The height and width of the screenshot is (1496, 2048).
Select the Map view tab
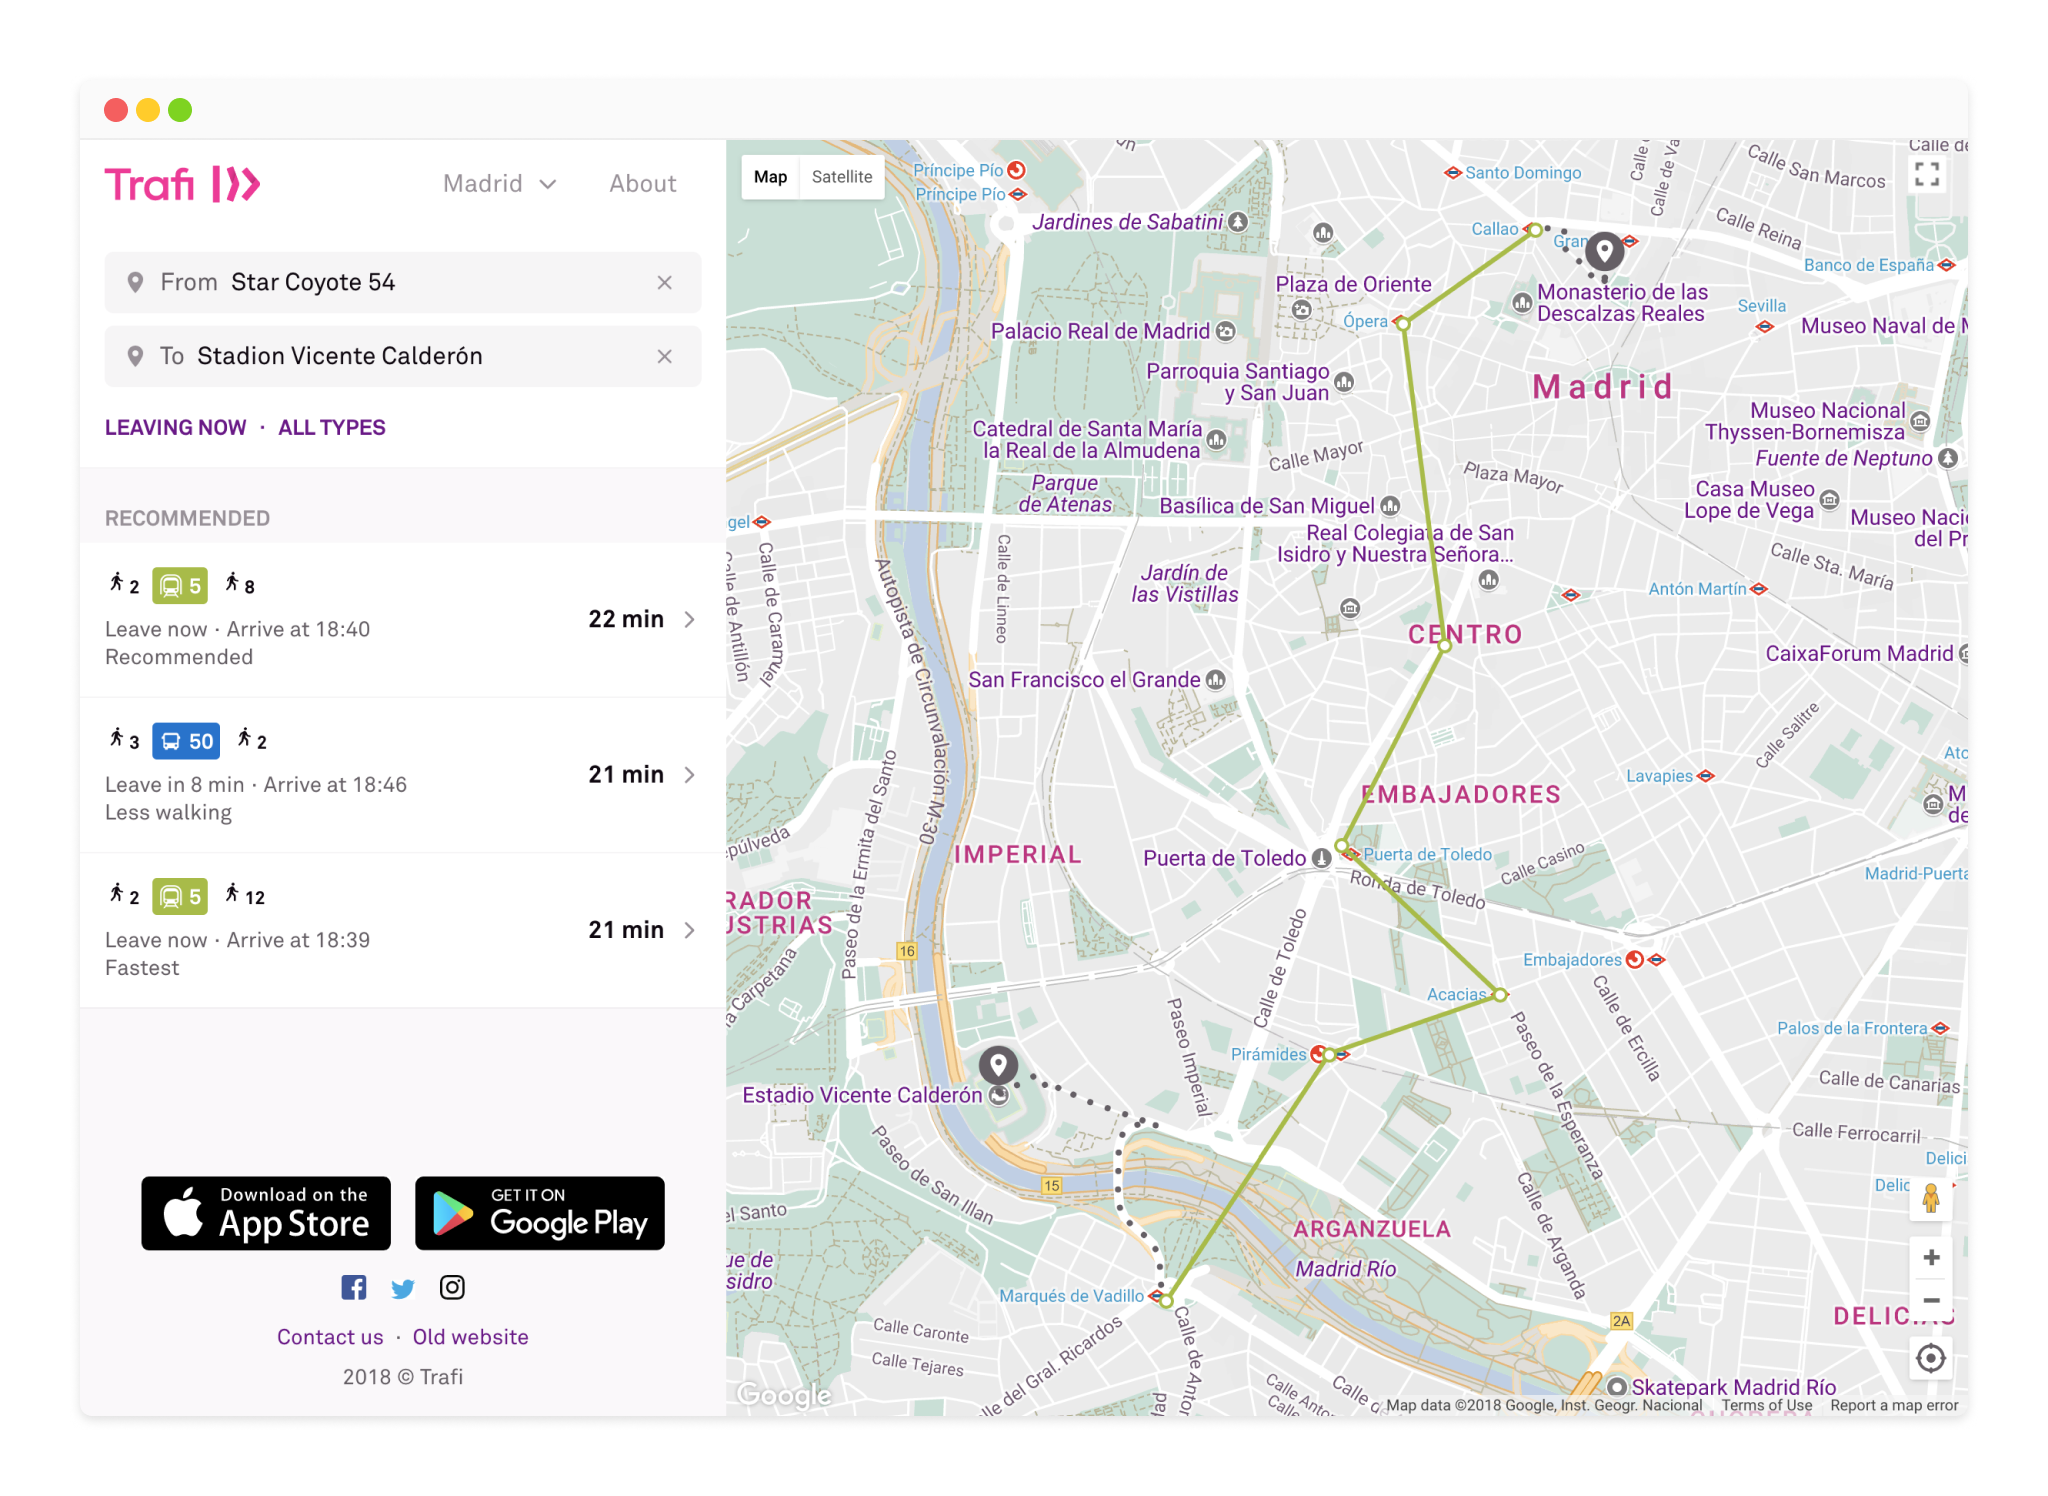[x=771, y=175]
